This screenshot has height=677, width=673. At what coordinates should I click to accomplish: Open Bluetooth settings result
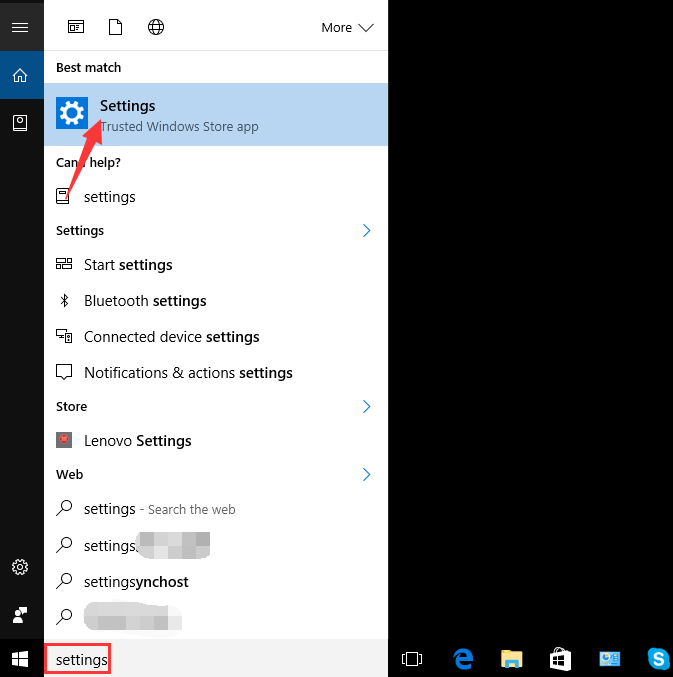tap(145, 301)
